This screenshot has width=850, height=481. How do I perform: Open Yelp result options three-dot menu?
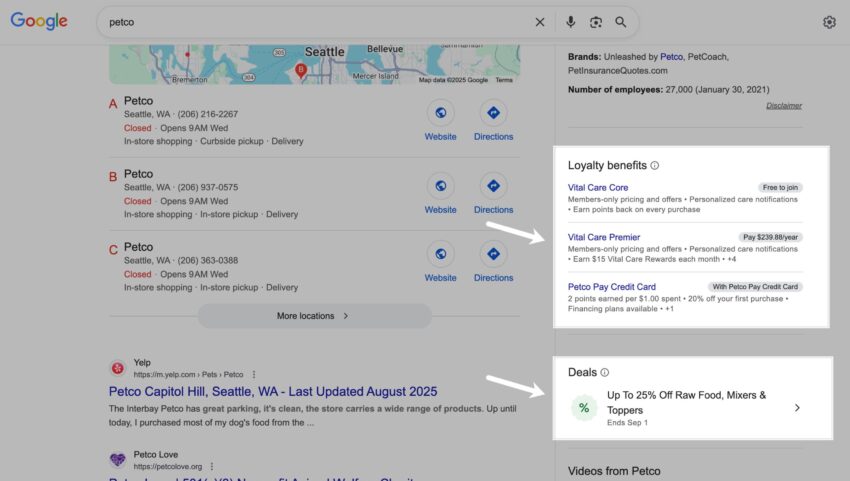[254, 375]
